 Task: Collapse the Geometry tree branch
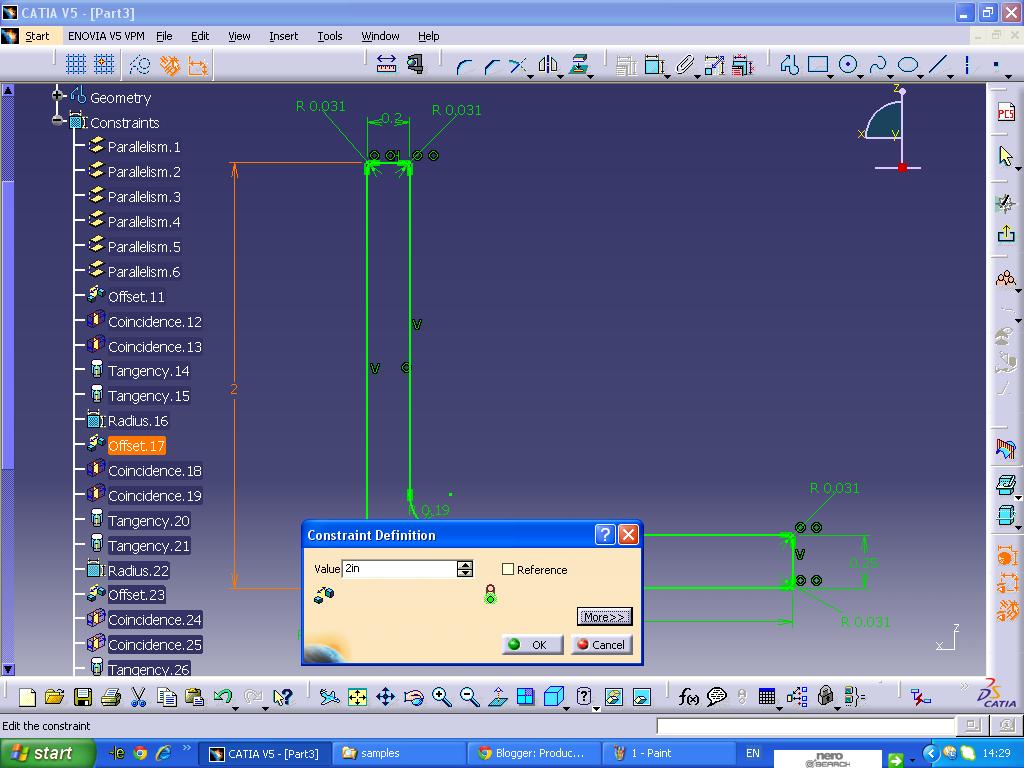click(55, 97)
